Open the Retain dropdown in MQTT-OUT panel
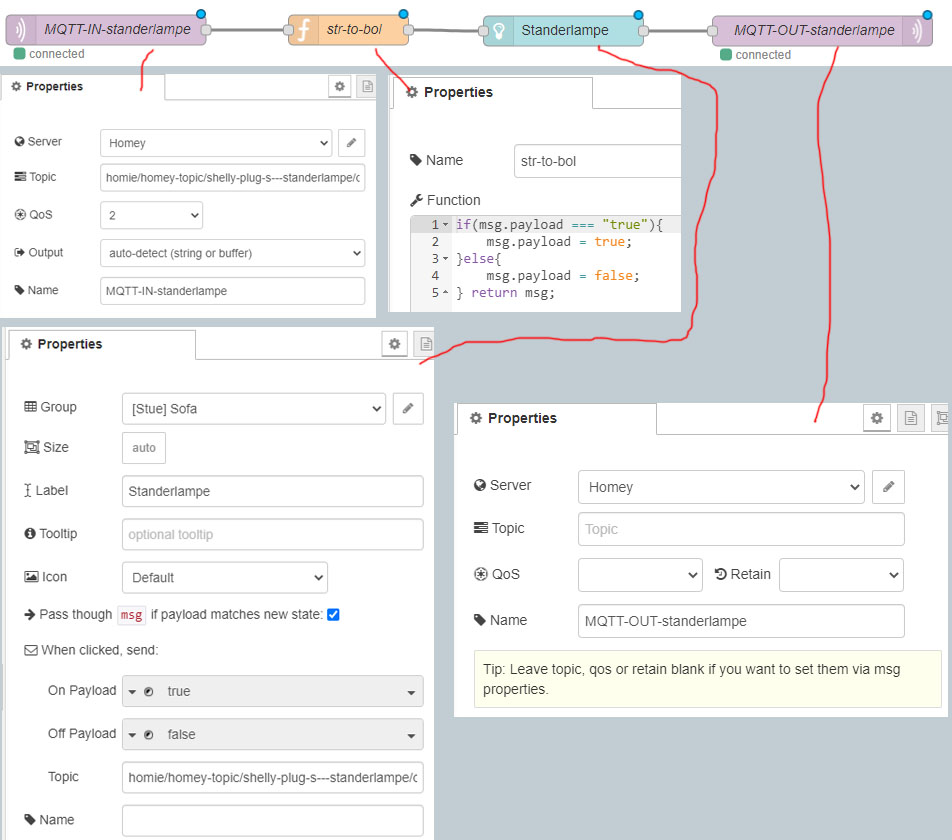Screen dimensions: 952x840 [841, 575]
